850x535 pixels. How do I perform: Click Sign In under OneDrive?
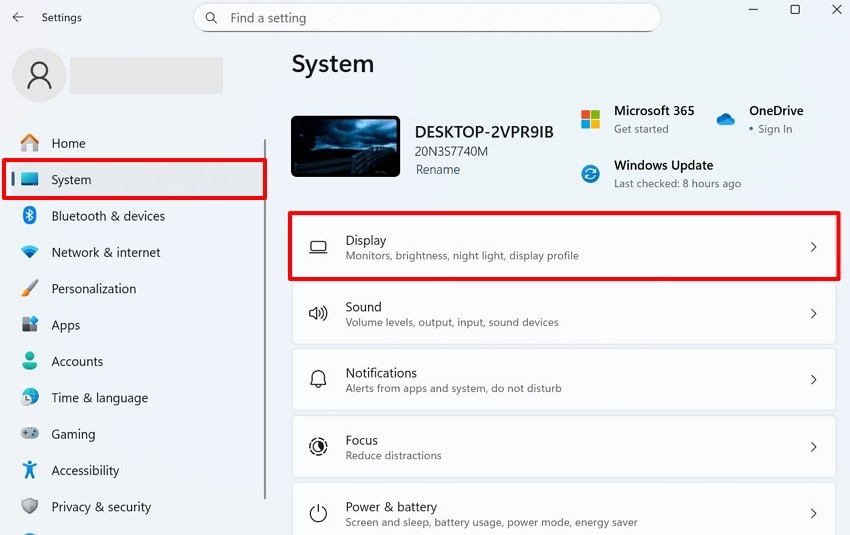click(x=775, y=129)
